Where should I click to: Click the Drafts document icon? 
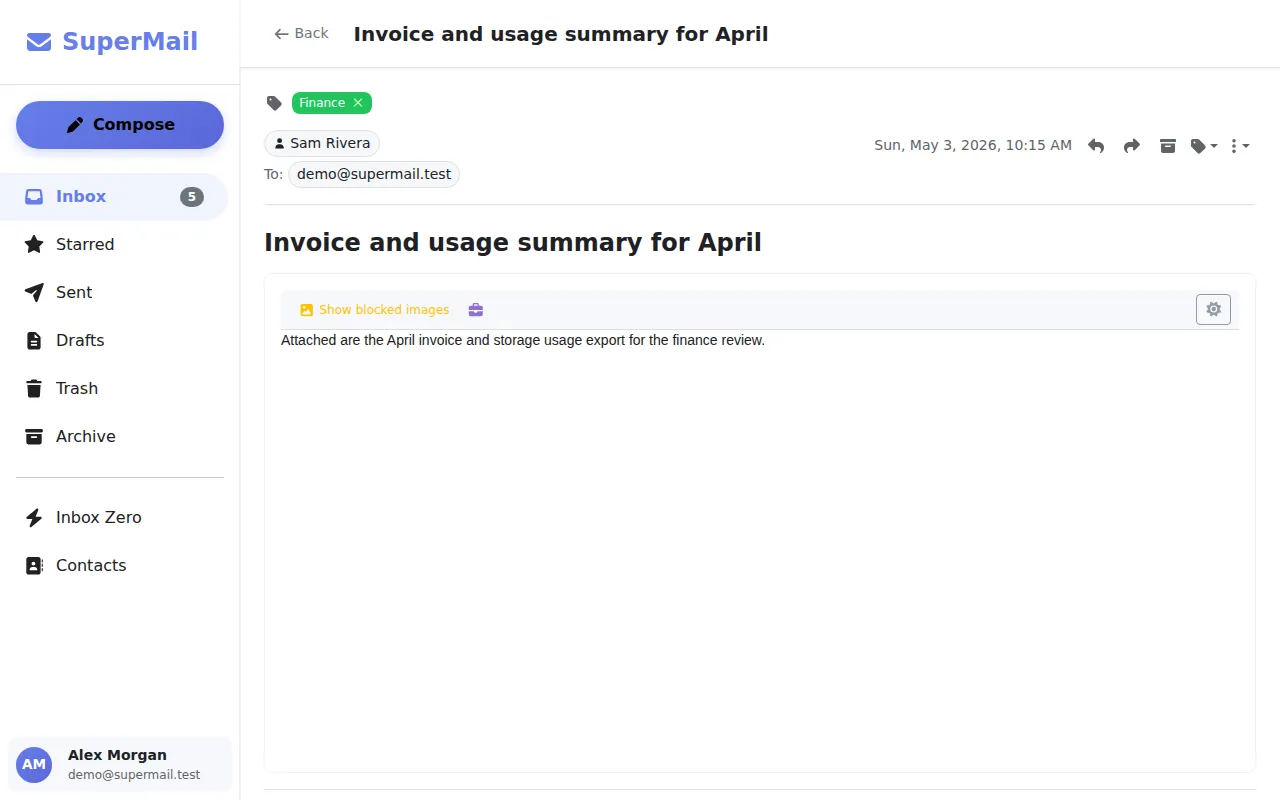click(x=34, y=341)
